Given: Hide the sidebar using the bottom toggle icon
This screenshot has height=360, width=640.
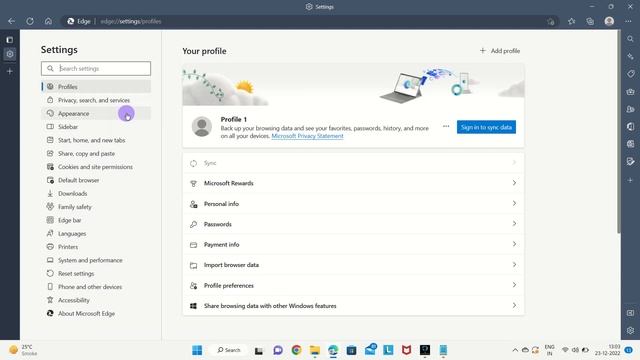Looking at the screenshot, I should (630, 313).
